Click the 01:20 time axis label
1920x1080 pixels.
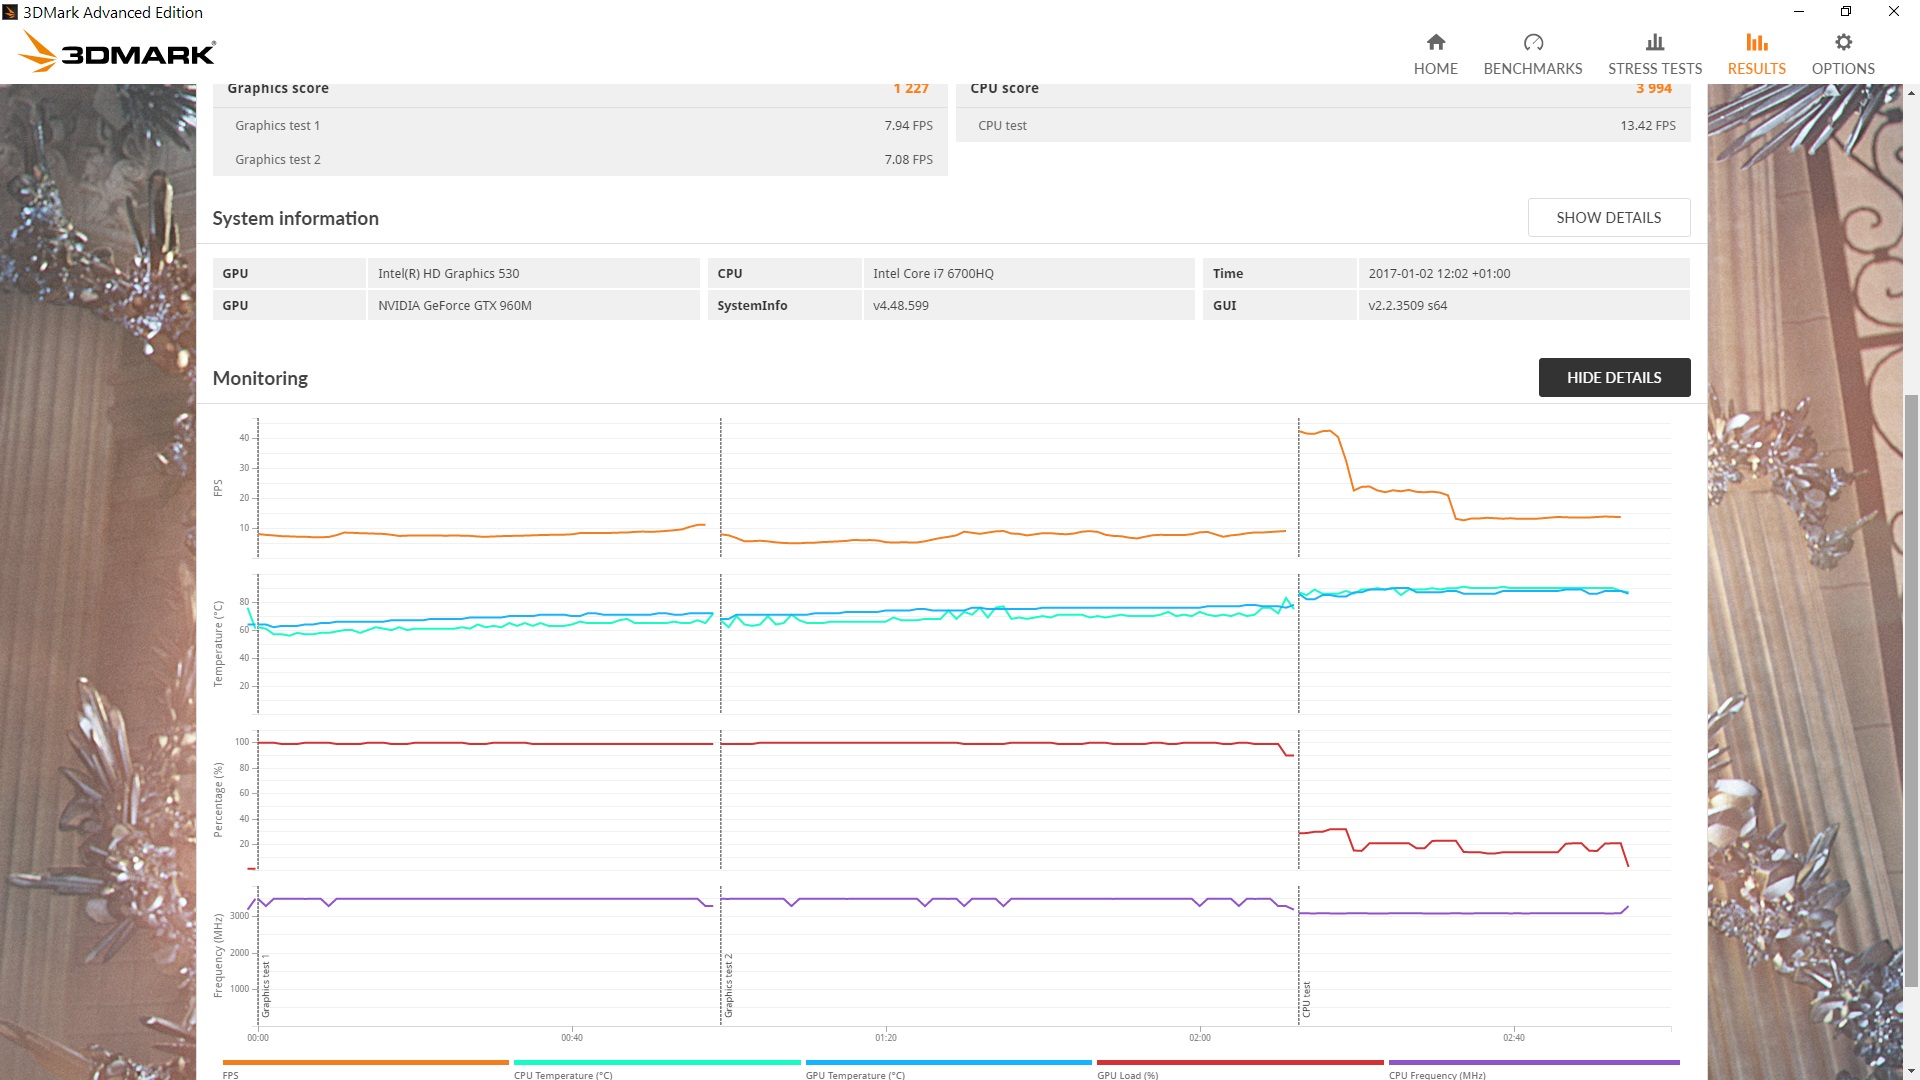(886, 1038)
